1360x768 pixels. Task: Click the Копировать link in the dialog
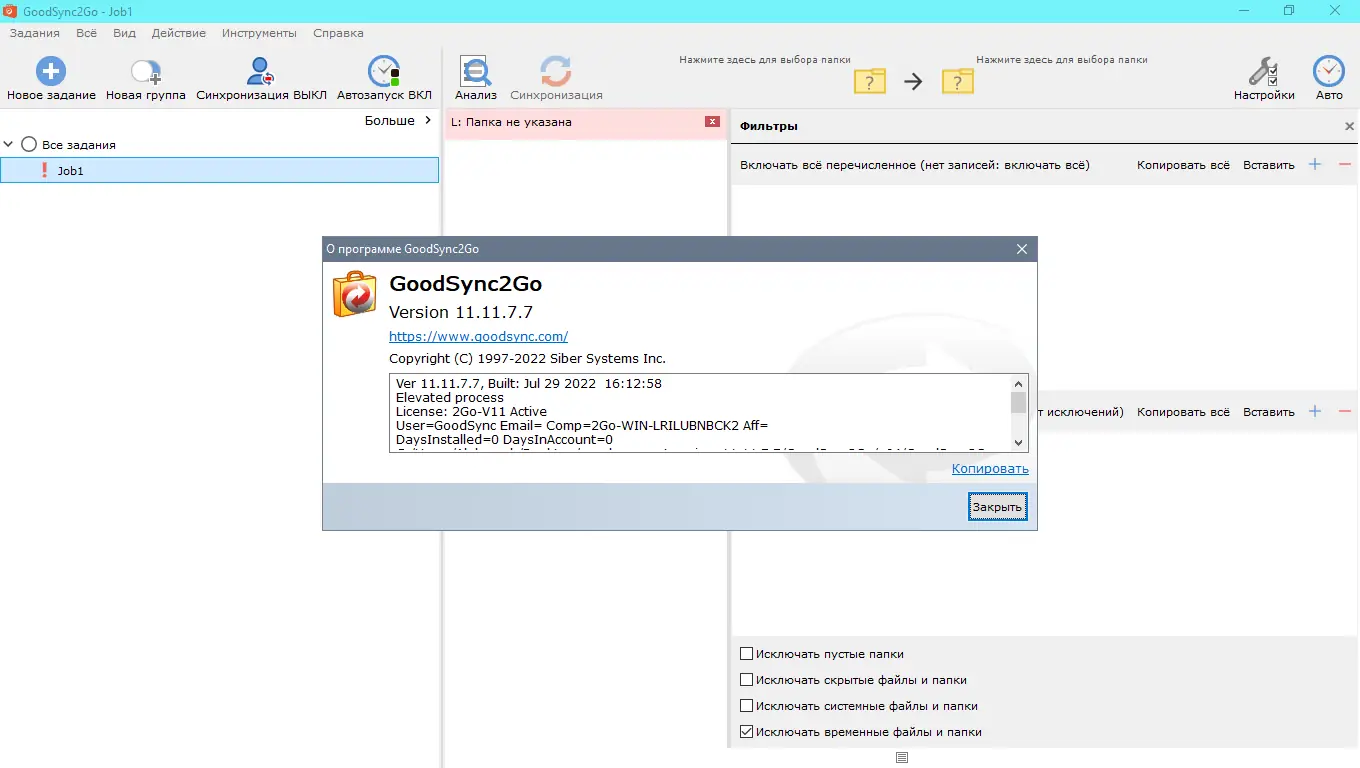click(990, 469)
